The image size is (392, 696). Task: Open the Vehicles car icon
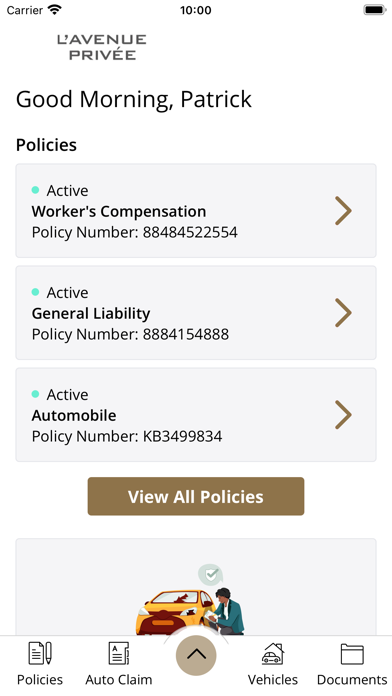click(273, 653)
